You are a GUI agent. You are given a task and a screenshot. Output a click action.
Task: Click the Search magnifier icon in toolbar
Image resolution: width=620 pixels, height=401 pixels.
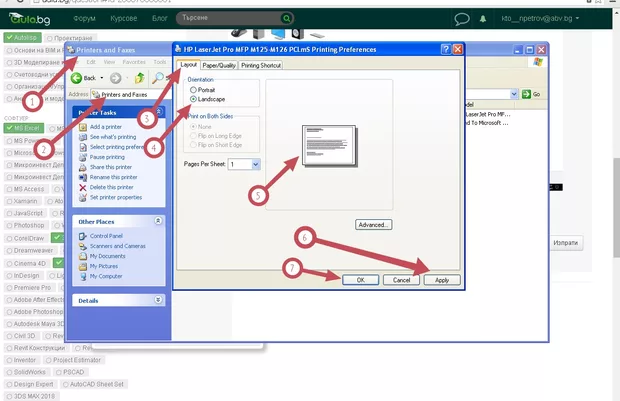(x=158, y=78)
